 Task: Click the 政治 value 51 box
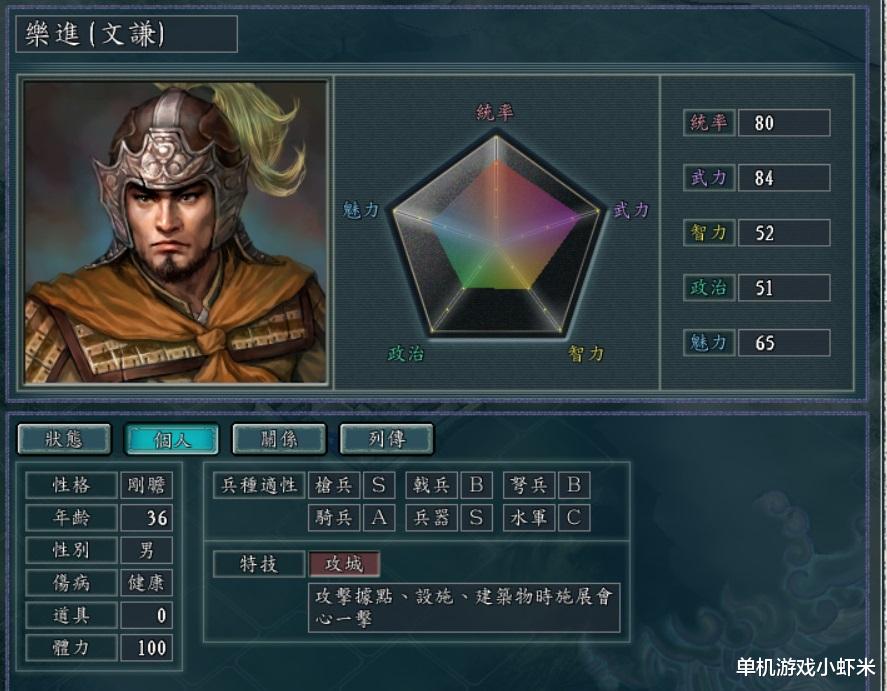pos(784,287)
